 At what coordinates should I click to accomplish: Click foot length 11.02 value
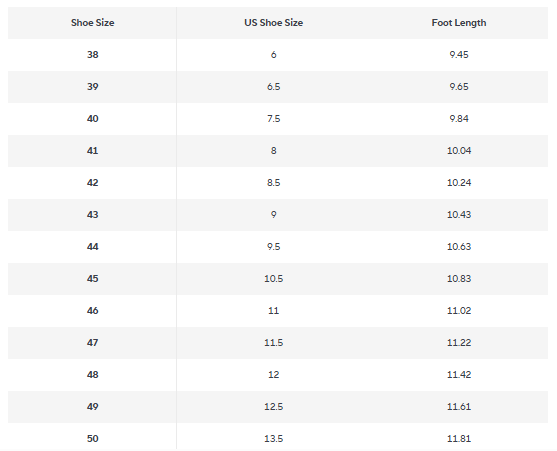pos(459,311)
